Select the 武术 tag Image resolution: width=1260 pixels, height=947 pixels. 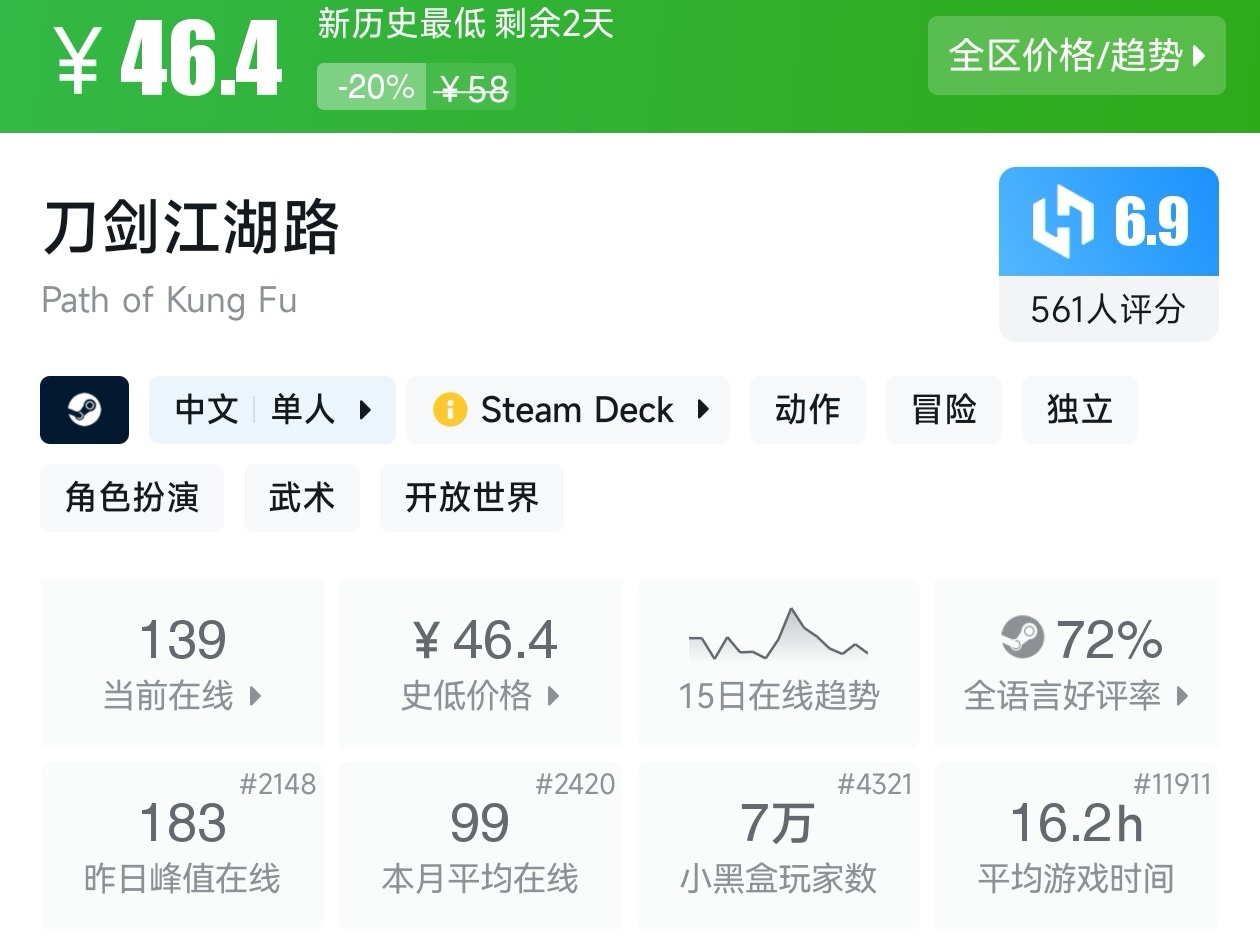click(301, 498)
